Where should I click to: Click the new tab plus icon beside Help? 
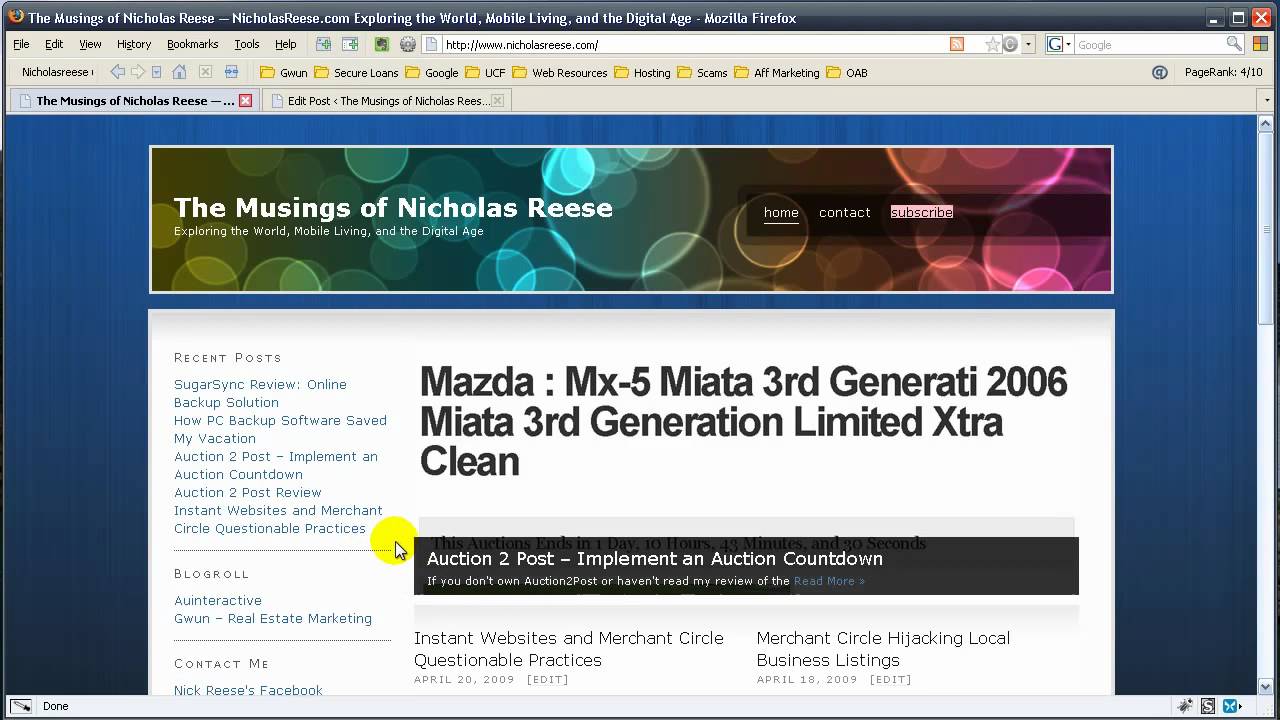click(323, 44)
